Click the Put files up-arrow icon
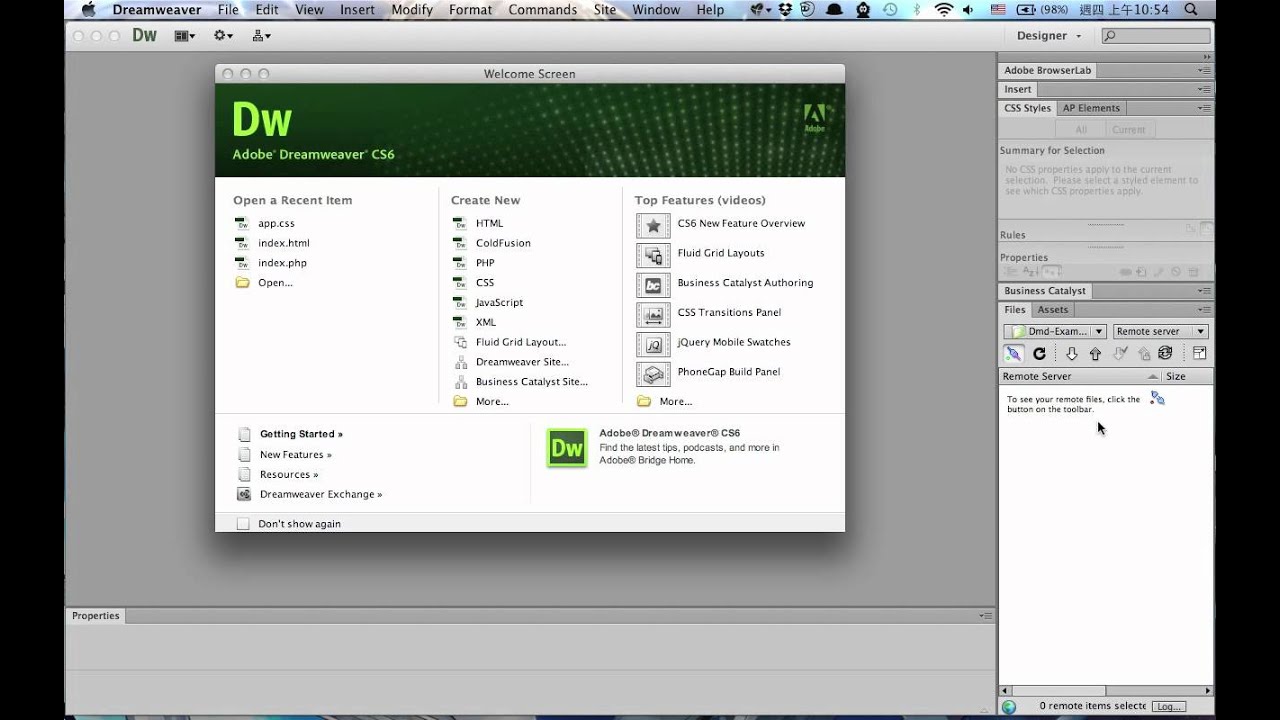1280x720 pixels. pyautogui.click(x=1095, y=354)
